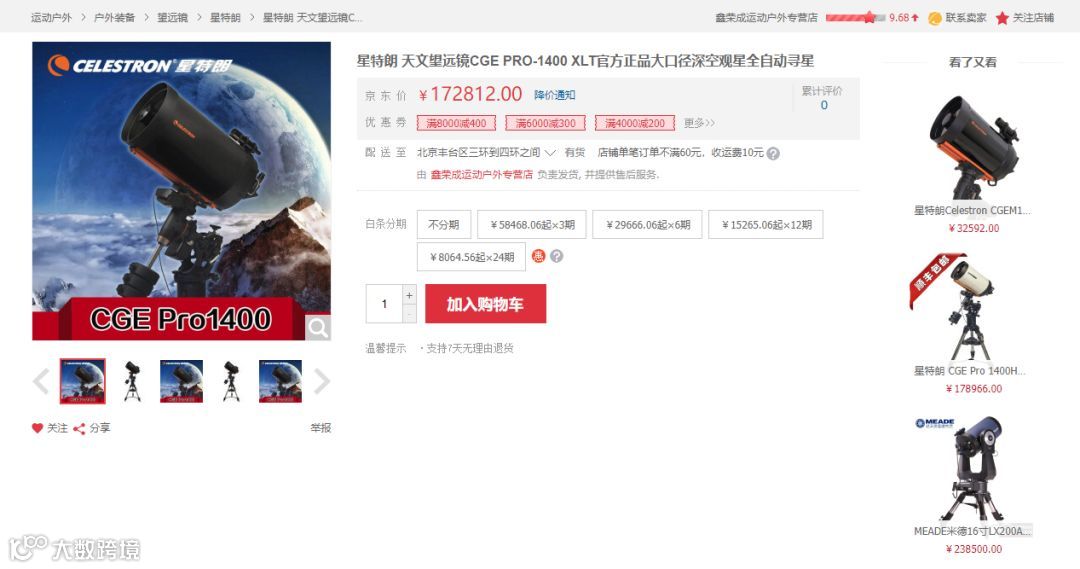
Task: Claim the 满8000减400 coupon
Action: (x=456, y=123)
